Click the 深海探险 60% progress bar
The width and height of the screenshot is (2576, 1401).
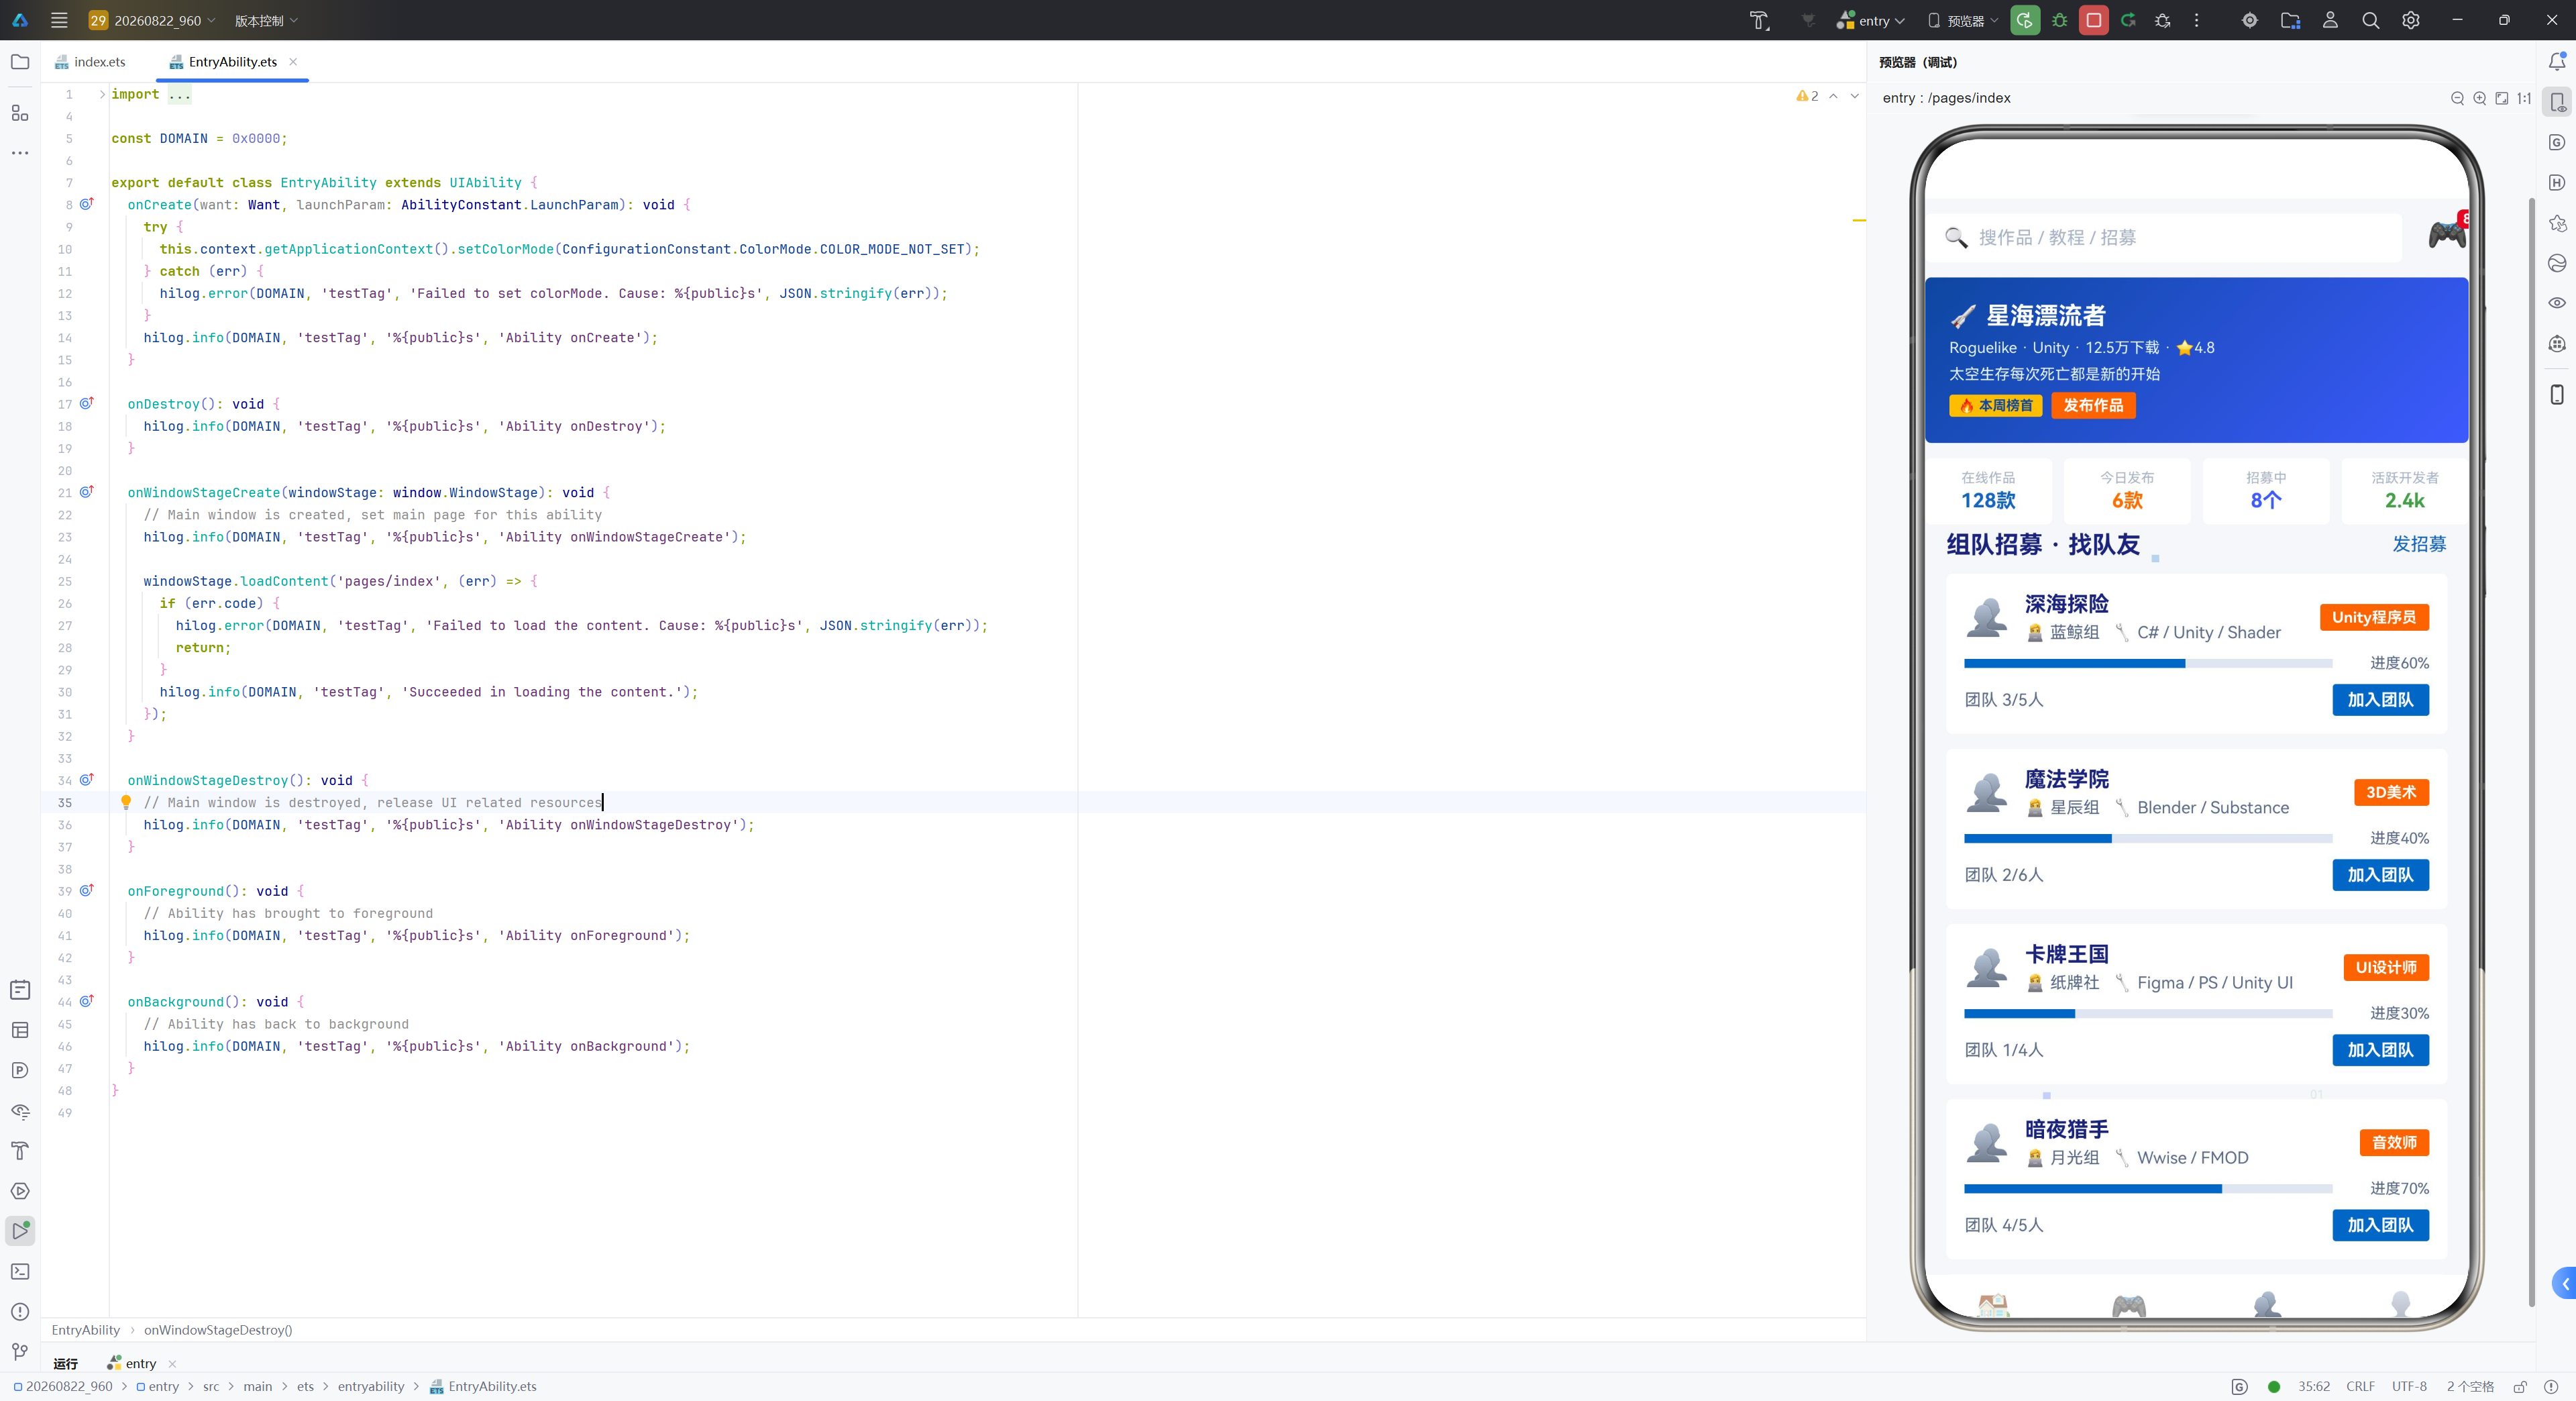click(2148, 663)
